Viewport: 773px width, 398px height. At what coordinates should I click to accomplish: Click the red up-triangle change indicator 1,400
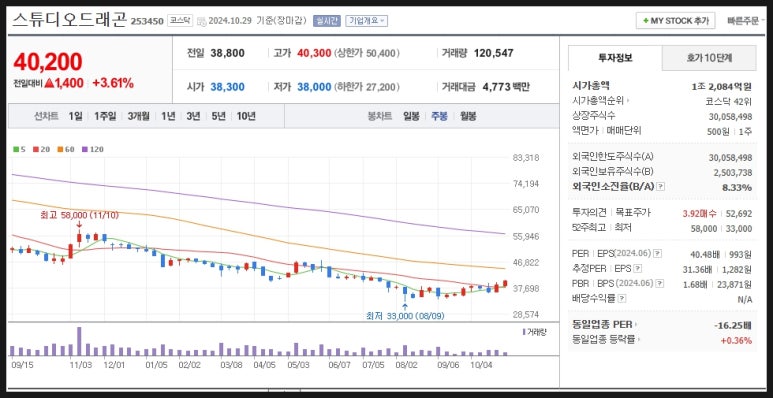pyautogui.click(x=64, y=83)
